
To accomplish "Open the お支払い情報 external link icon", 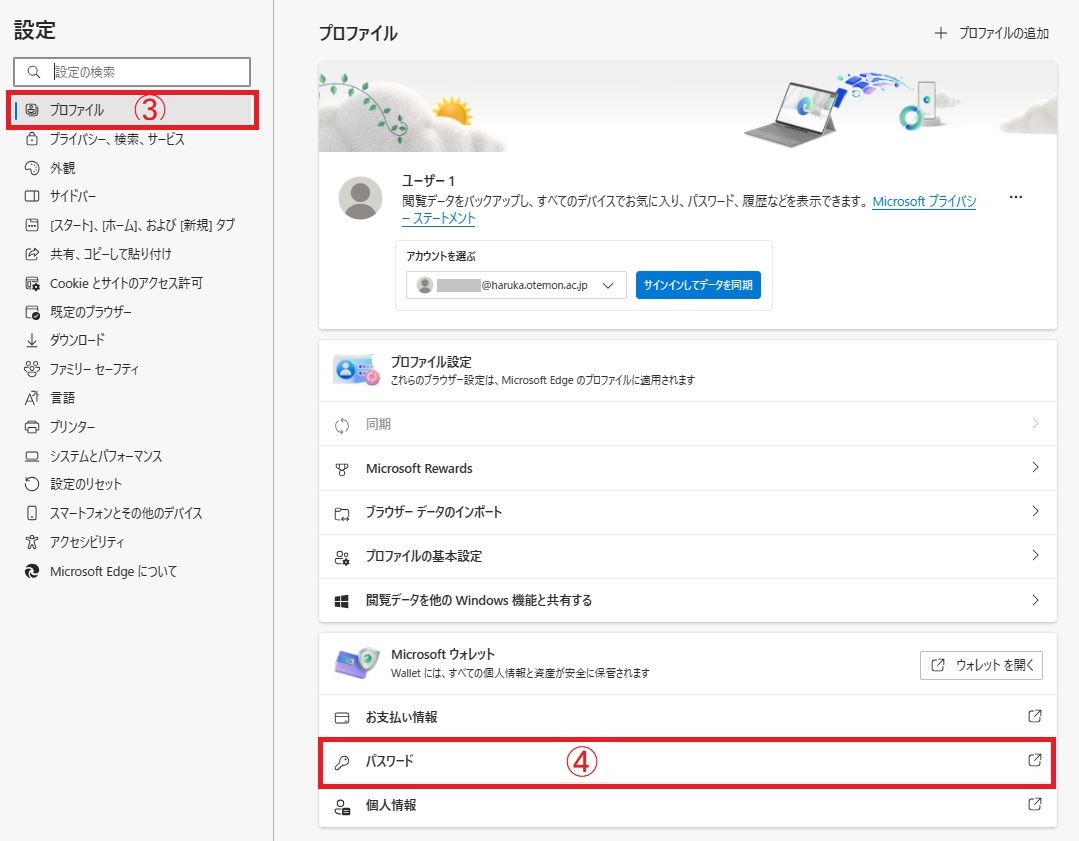I will [1034, 716].
